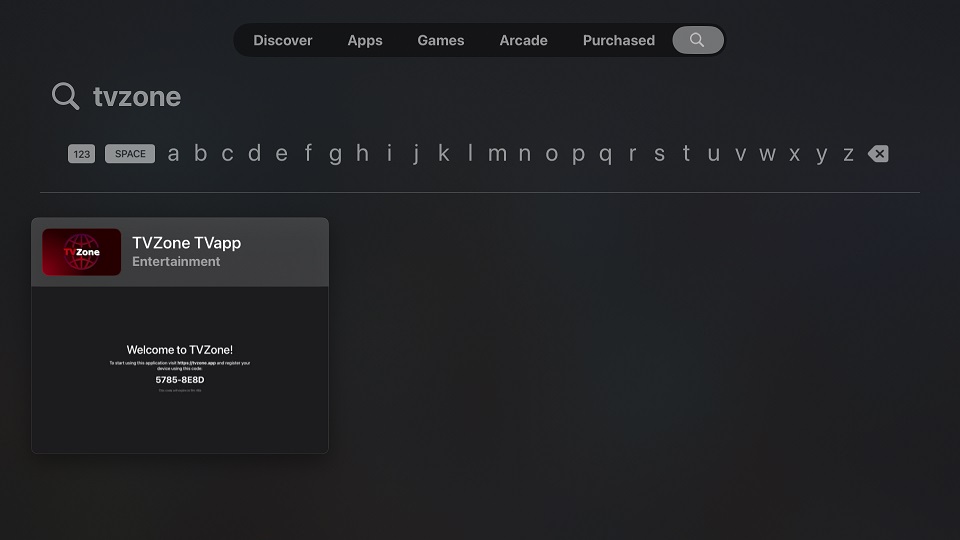This screenshot has height=540, width=960.
Task: Select letter d on keyboard
Action: (254, 153)
